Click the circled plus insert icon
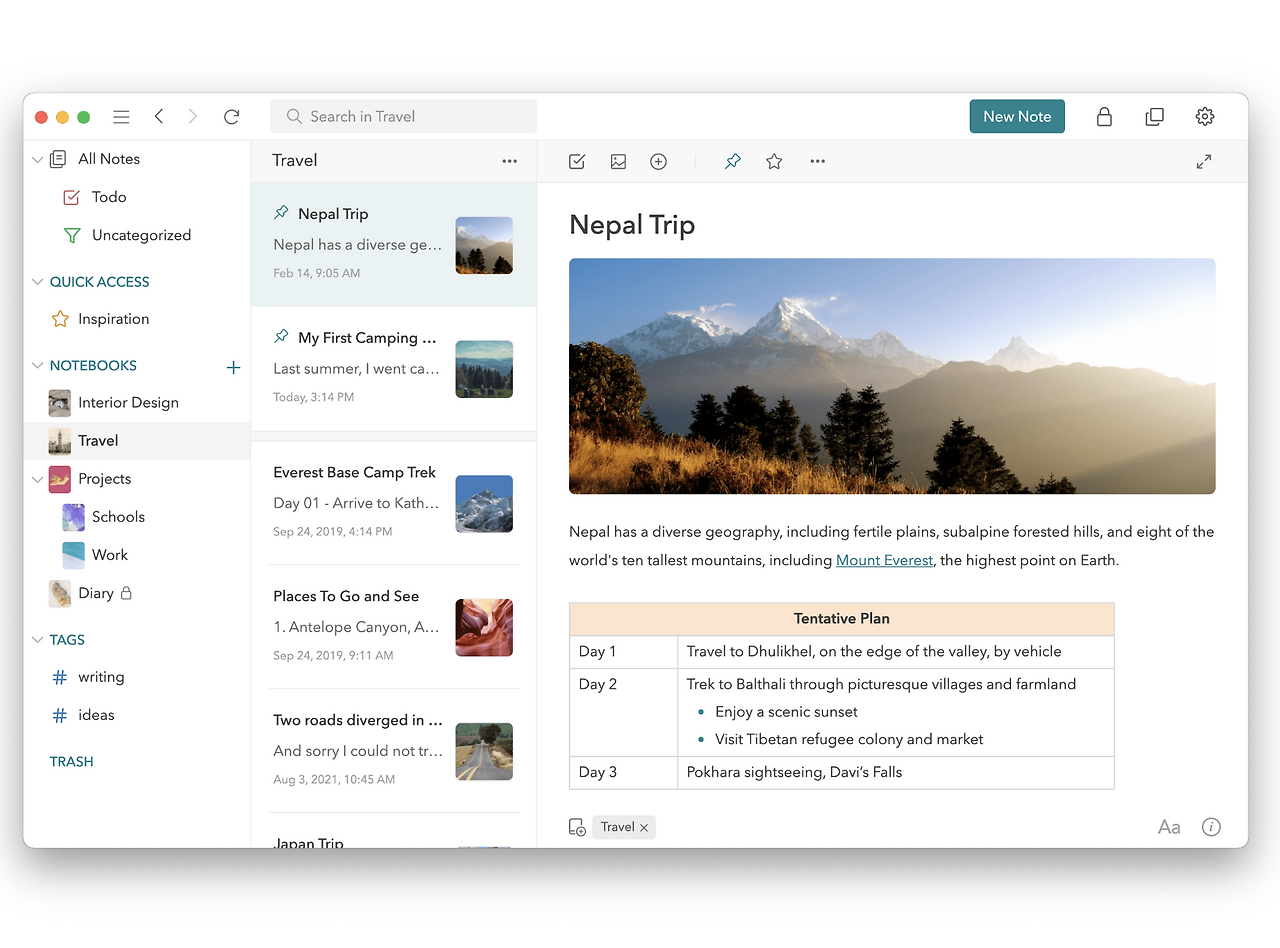 click(658, 161)
